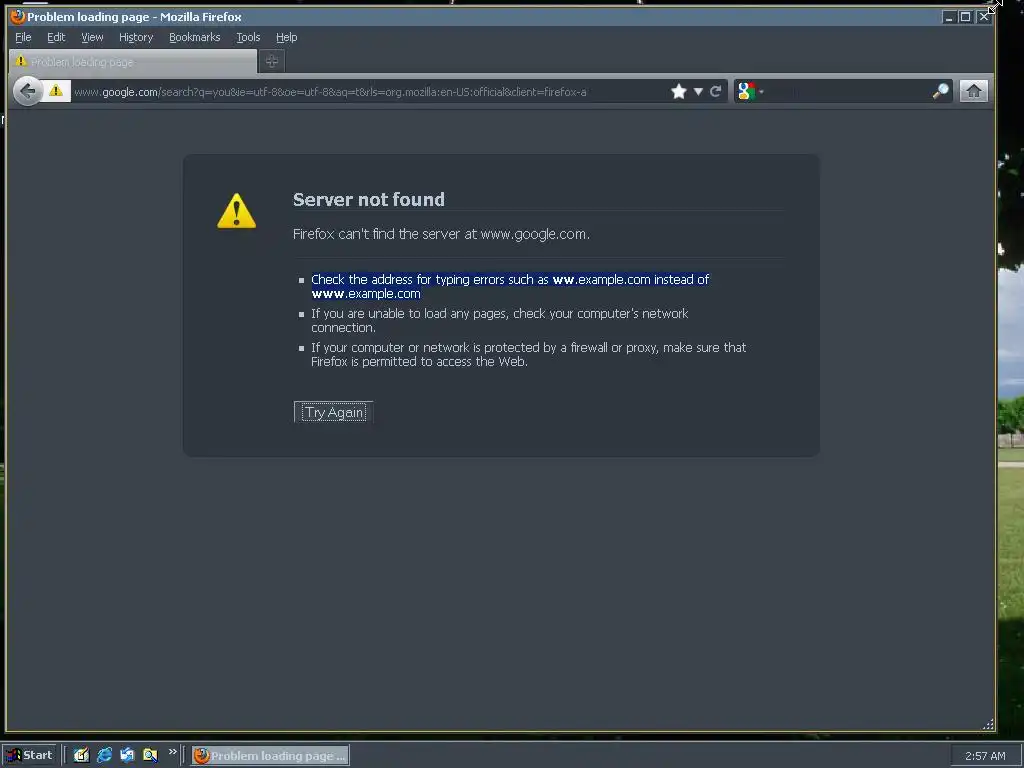Minimize the Firefox window
The image size is (1024, 768).
pyautogui.click(x=949, y=17)
